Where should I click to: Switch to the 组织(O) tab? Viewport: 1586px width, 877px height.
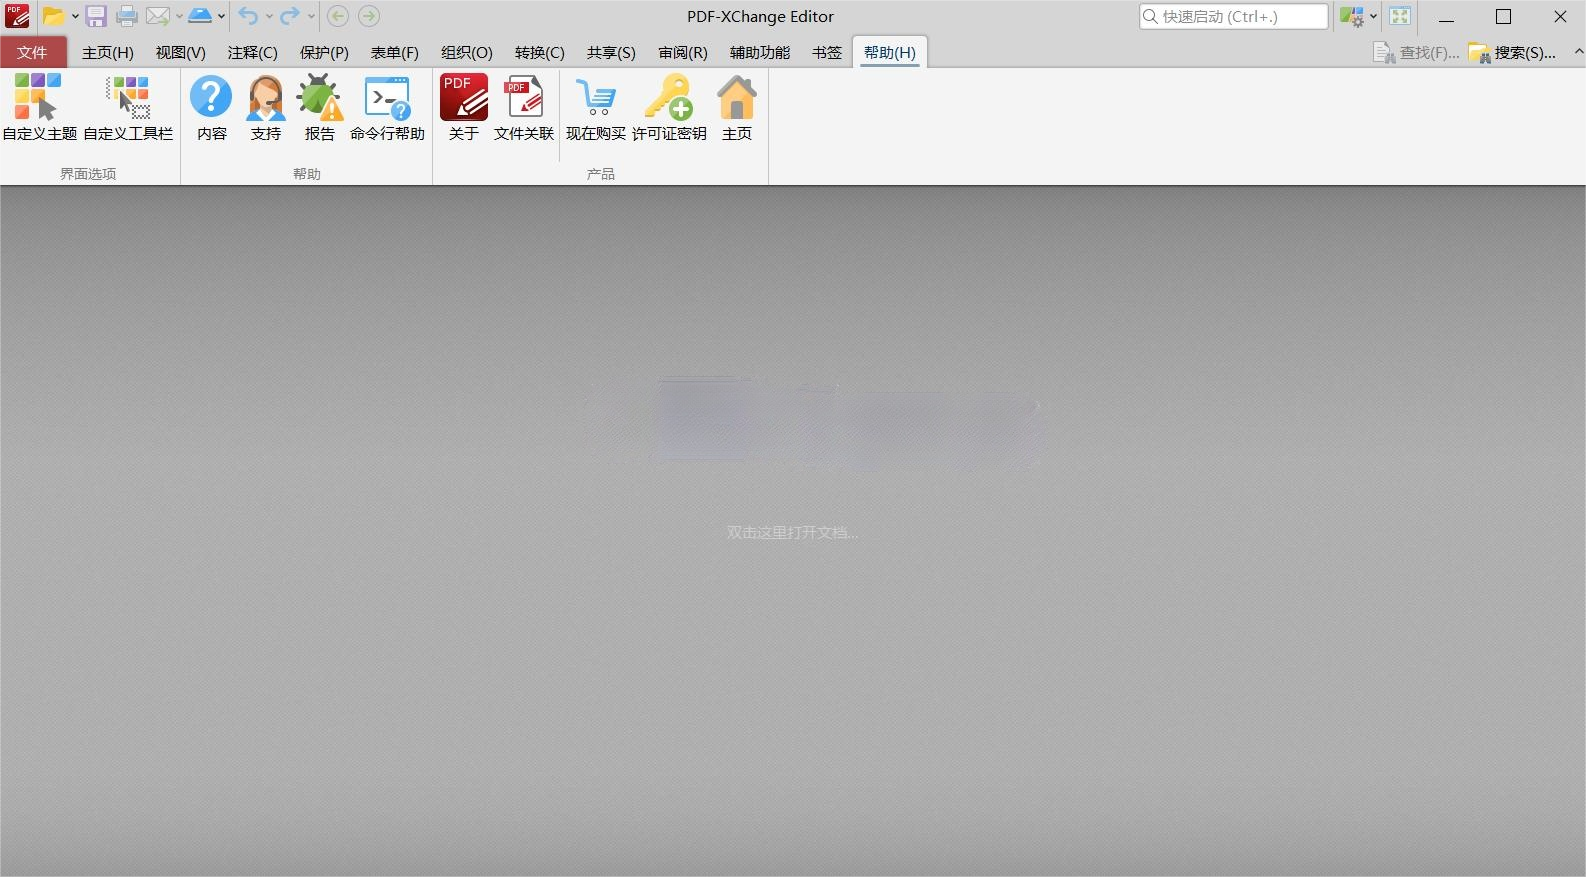467,53
